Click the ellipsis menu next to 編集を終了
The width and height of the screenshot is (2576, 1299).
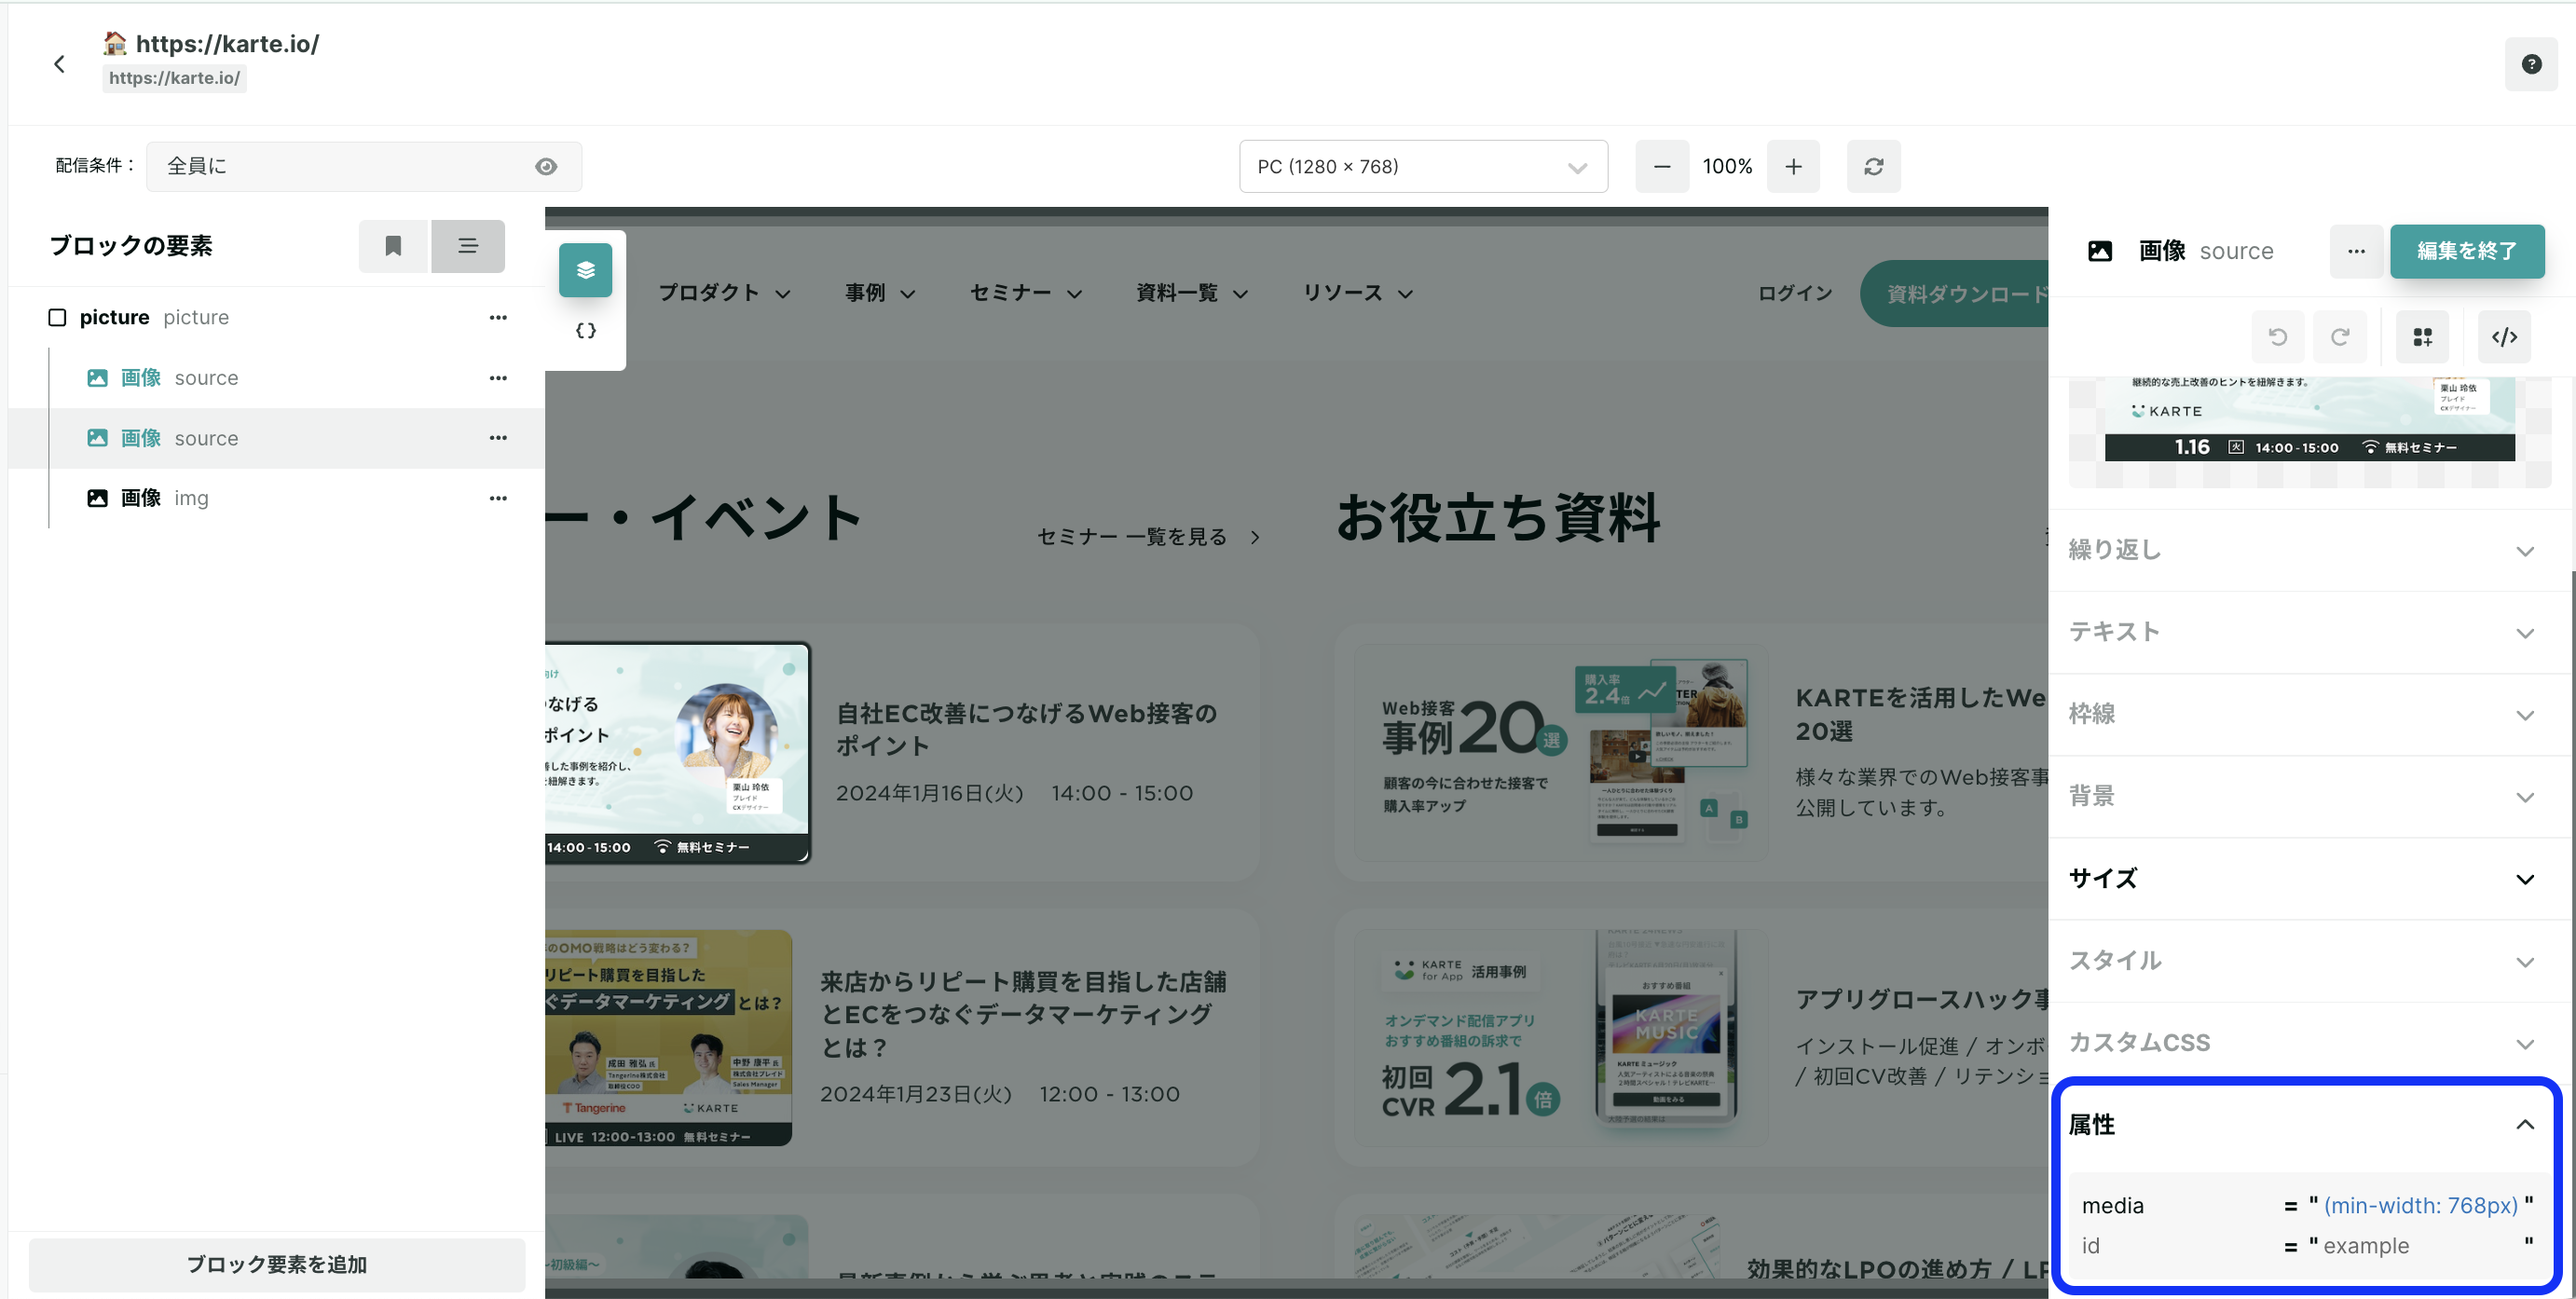point(2356,251)
